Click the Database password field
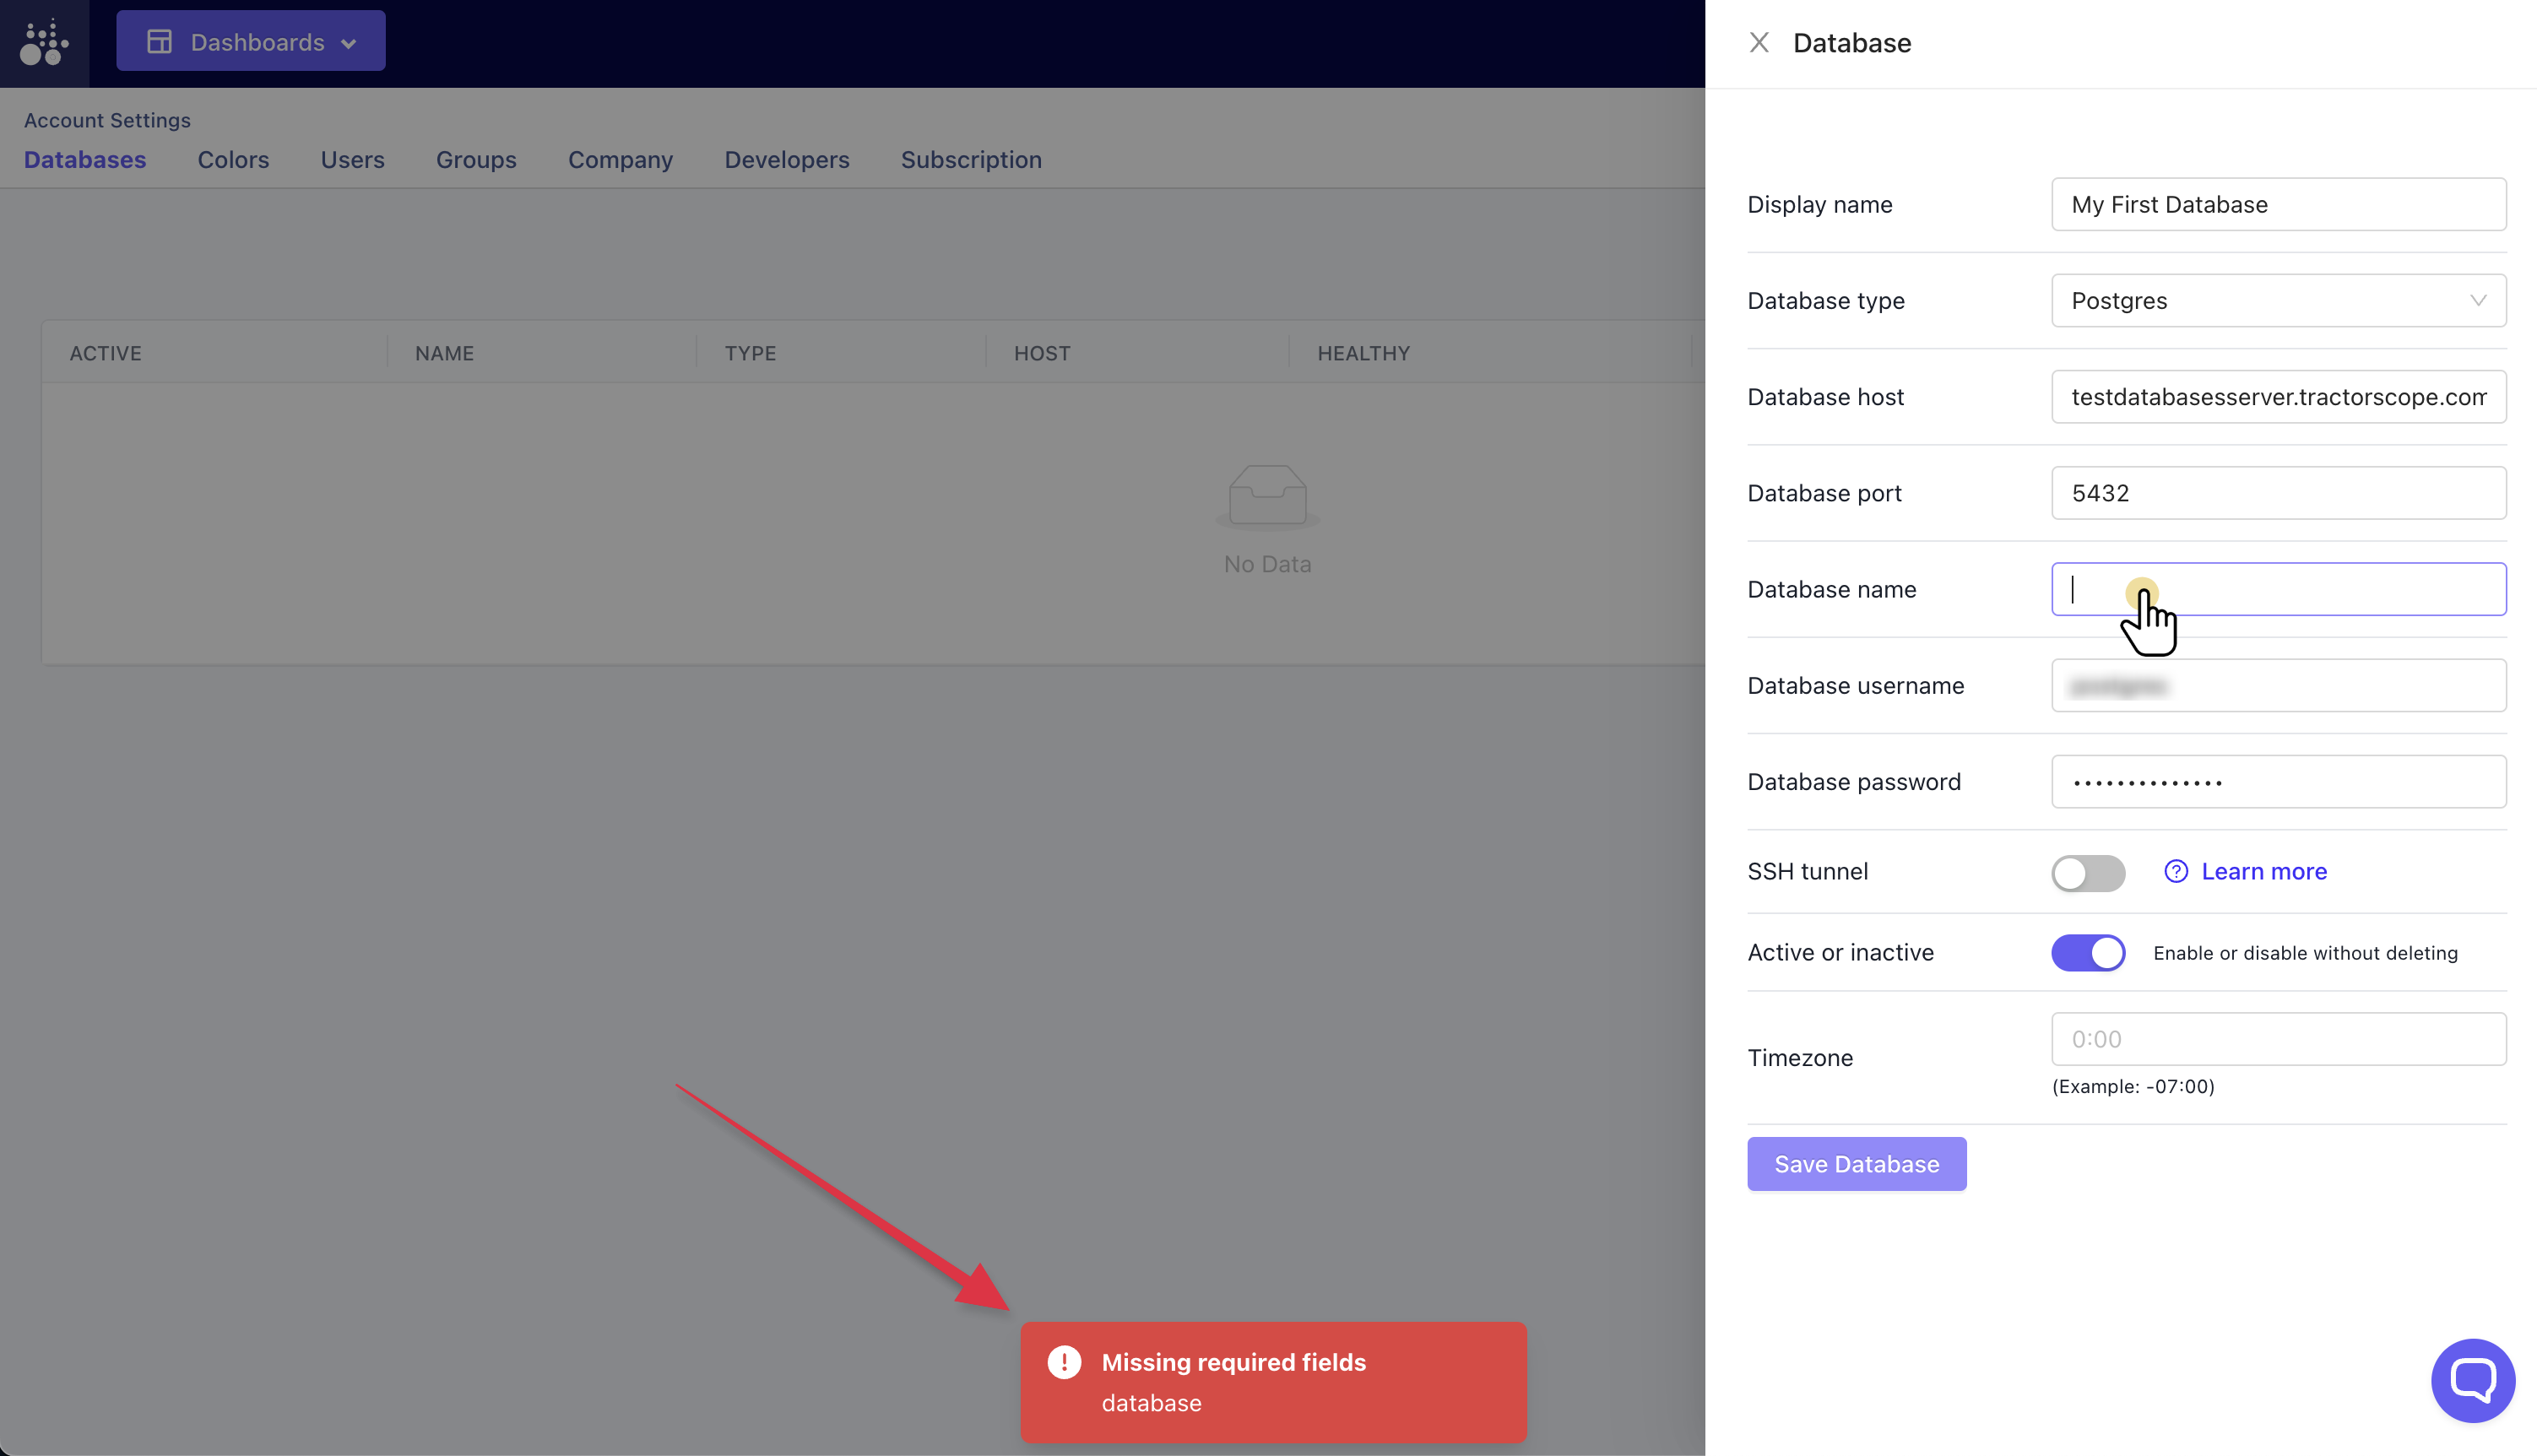Screen dimensions: 2537x1456 pos(2278,782)
